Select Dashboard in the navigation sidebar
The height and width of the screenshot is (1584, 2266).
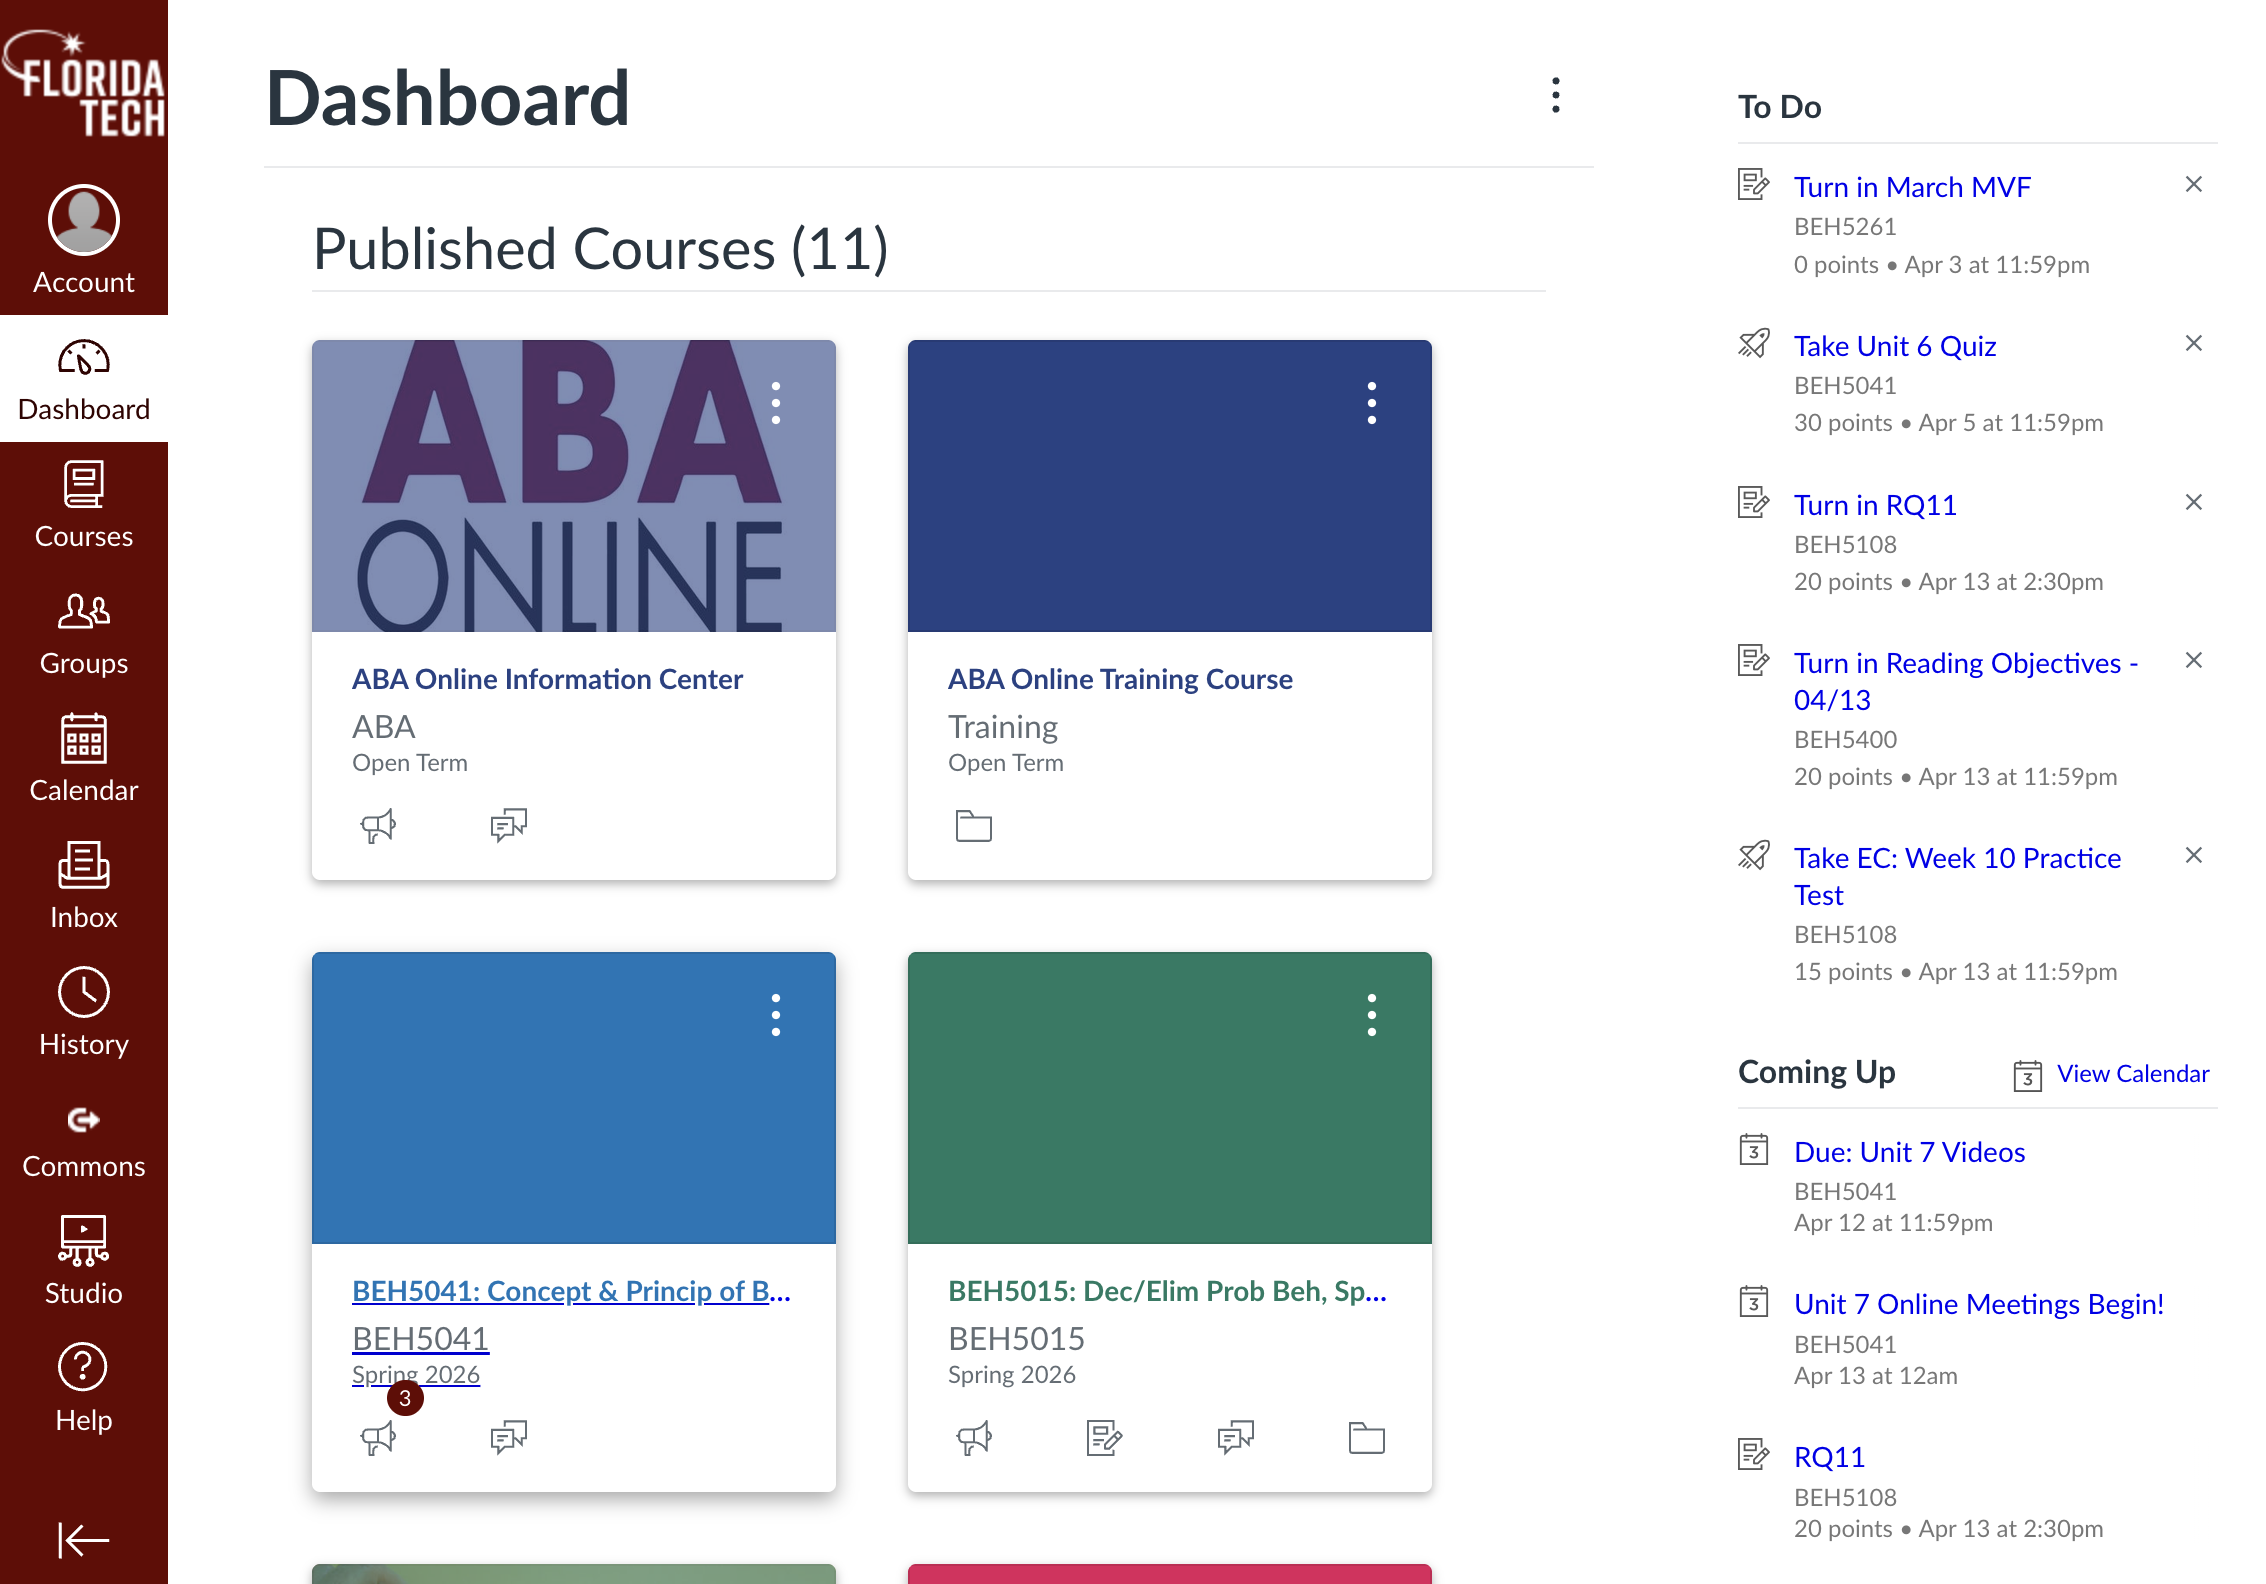click(84, 380)
